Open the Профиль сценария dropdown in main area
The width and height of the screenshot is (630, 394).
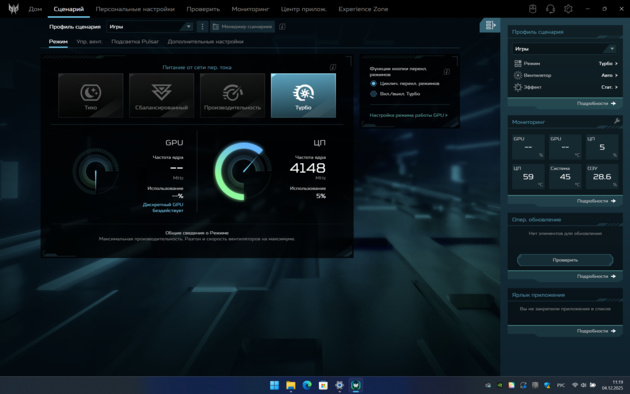(x=150, y=27)
